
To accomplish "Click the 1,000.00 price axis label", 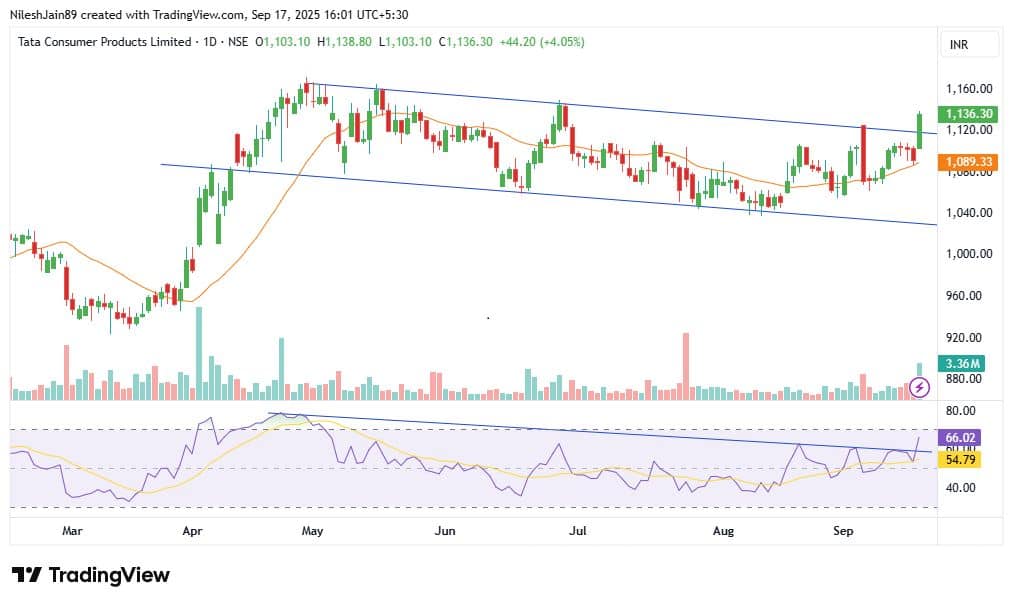I will point(969,254).
